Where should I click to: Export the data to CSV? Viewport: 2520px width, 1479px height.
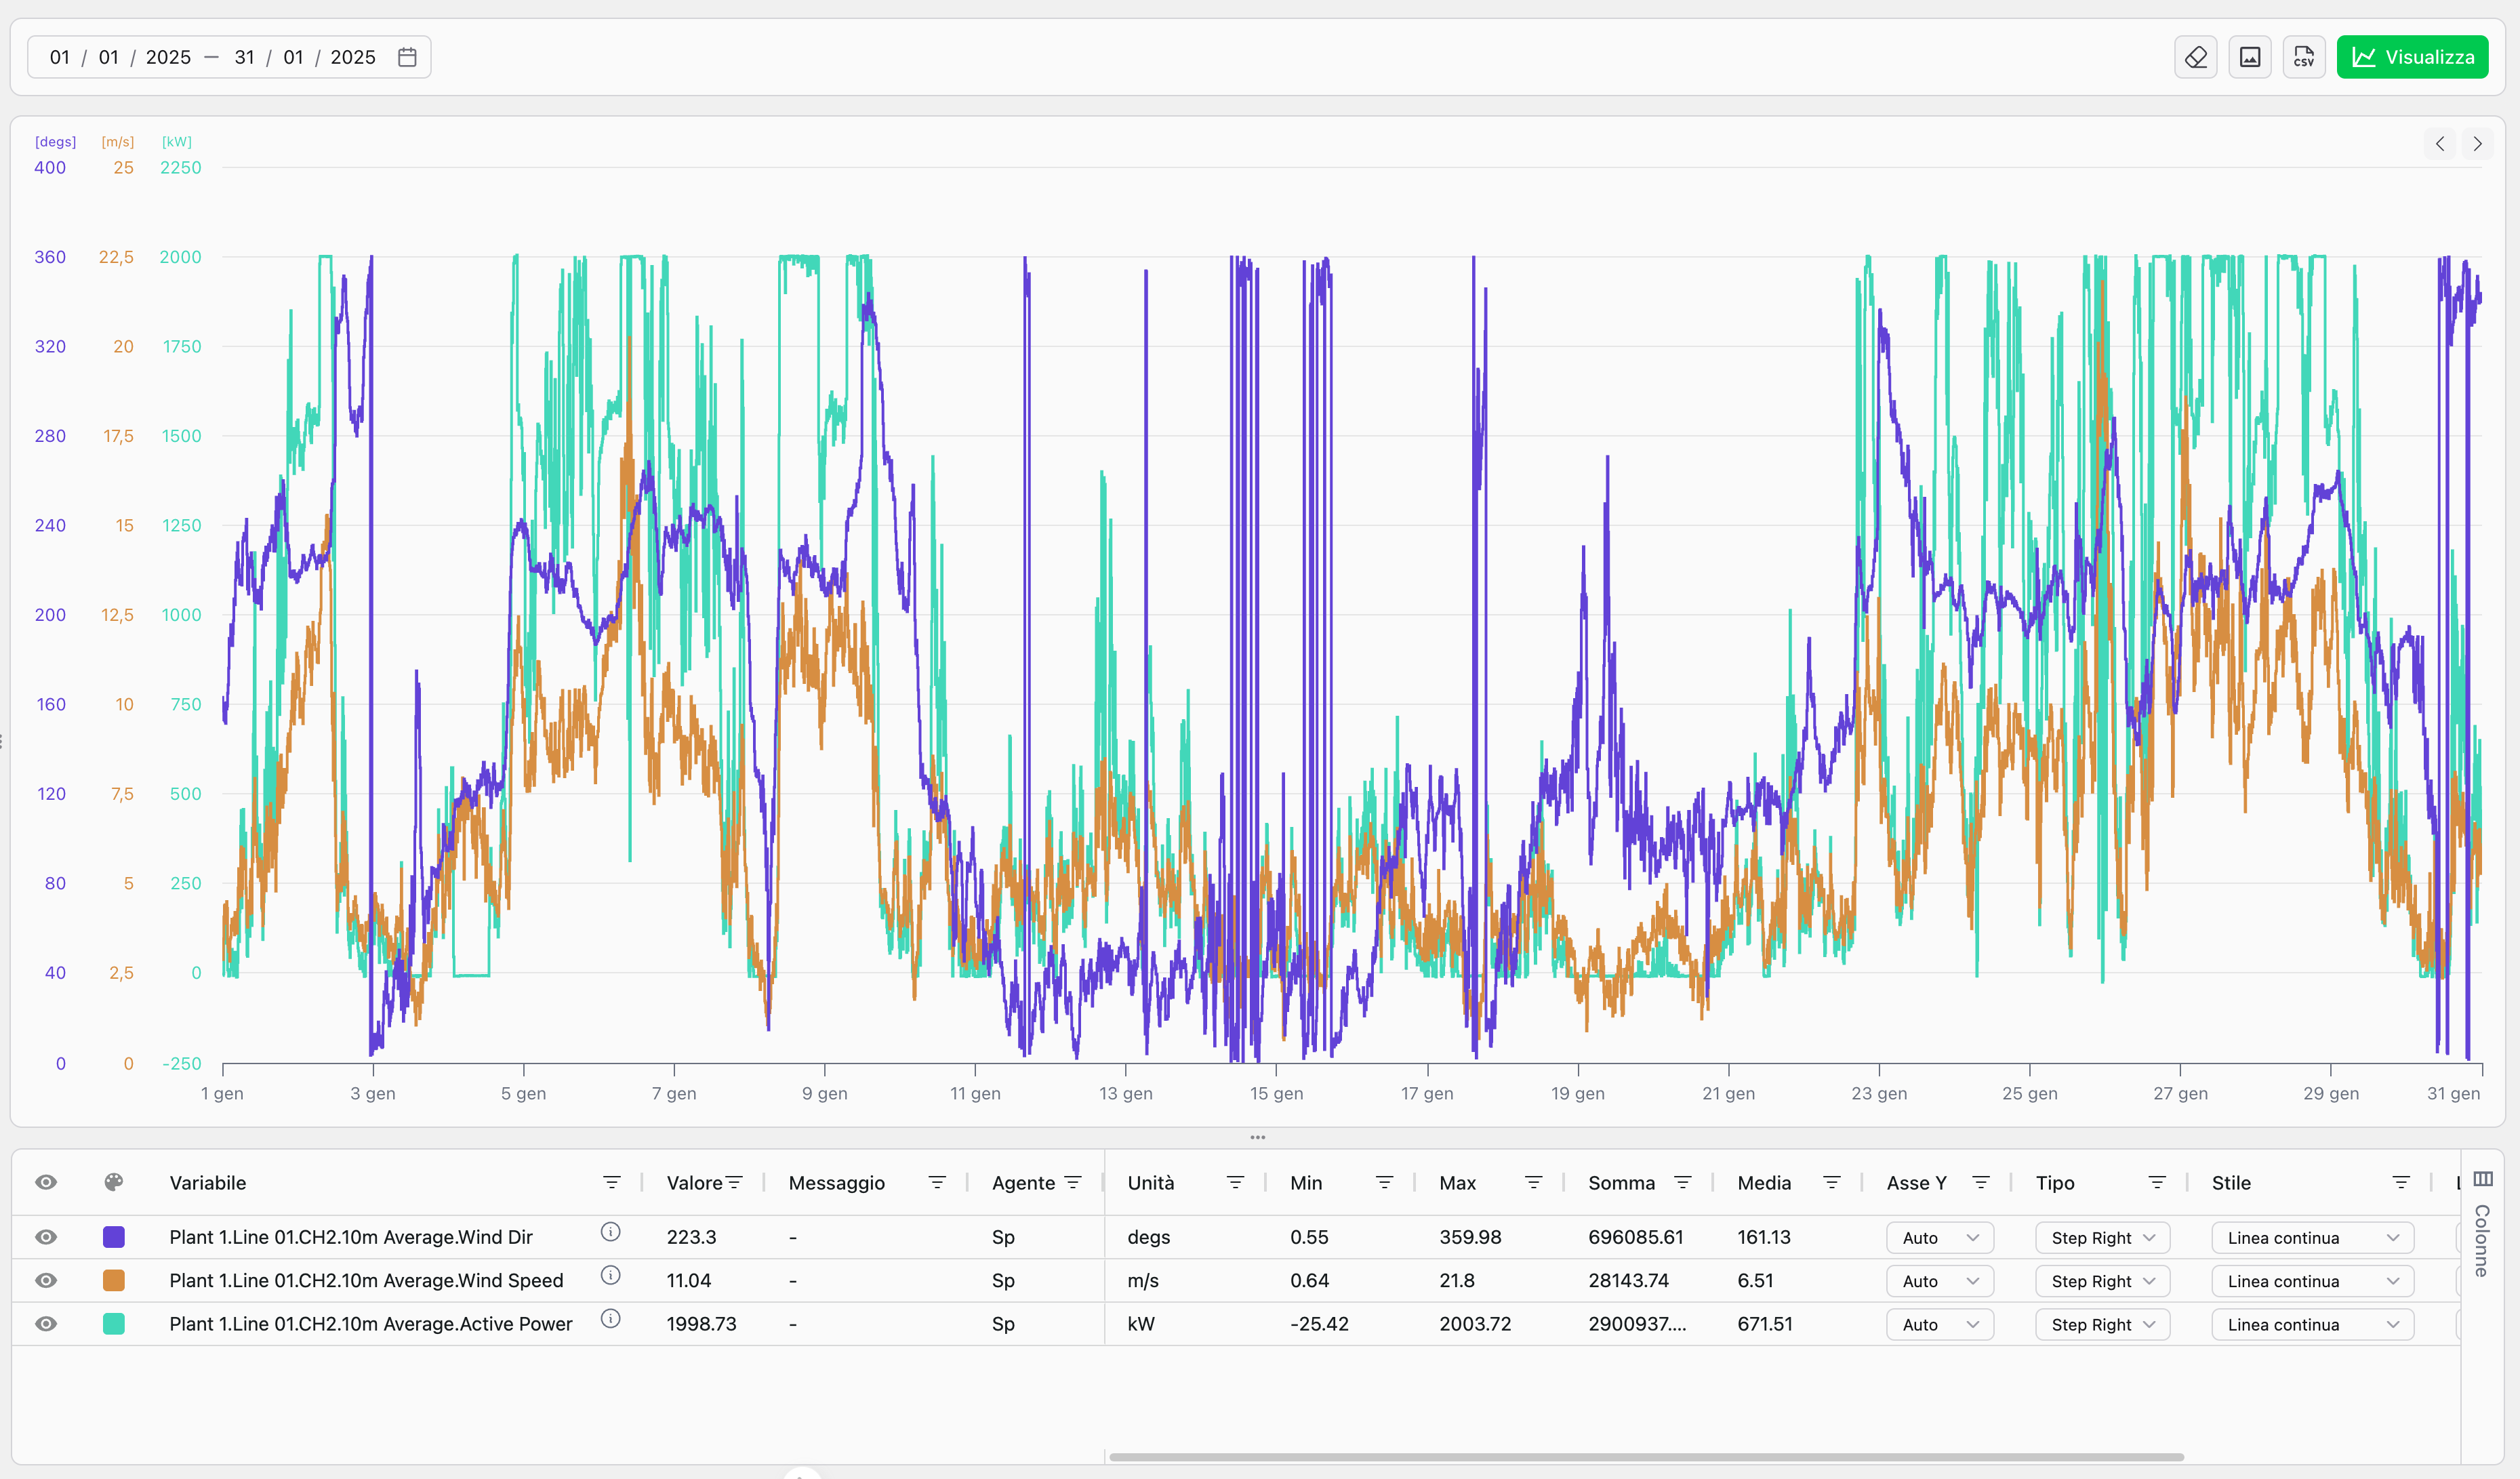coord(2304,57)
